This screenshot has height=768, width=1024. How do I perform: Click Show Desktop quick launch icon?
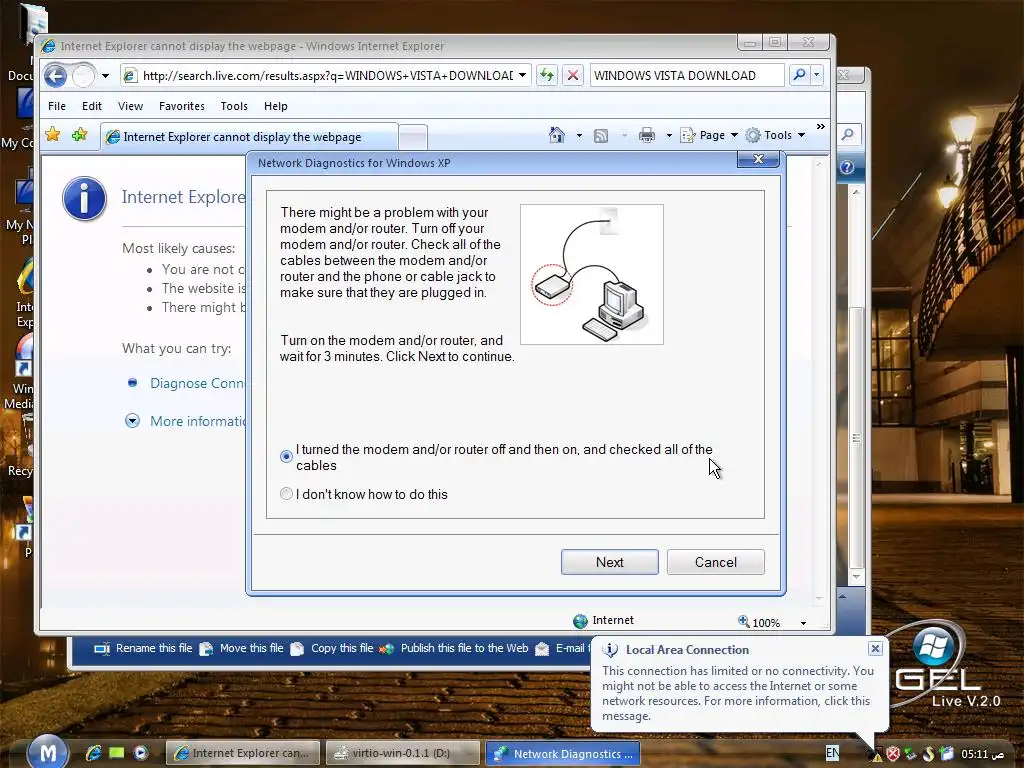click(117, 753)
